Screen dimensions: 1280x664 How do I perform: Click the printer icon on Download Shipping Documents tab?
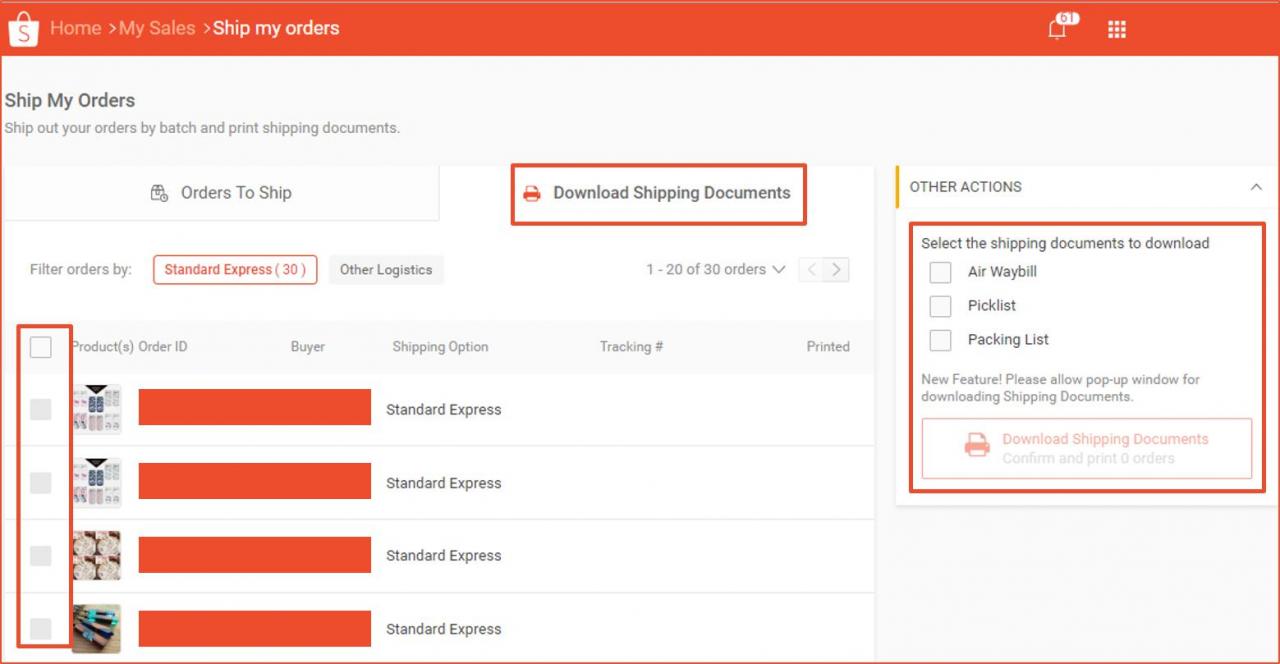[x=532, y=194]
